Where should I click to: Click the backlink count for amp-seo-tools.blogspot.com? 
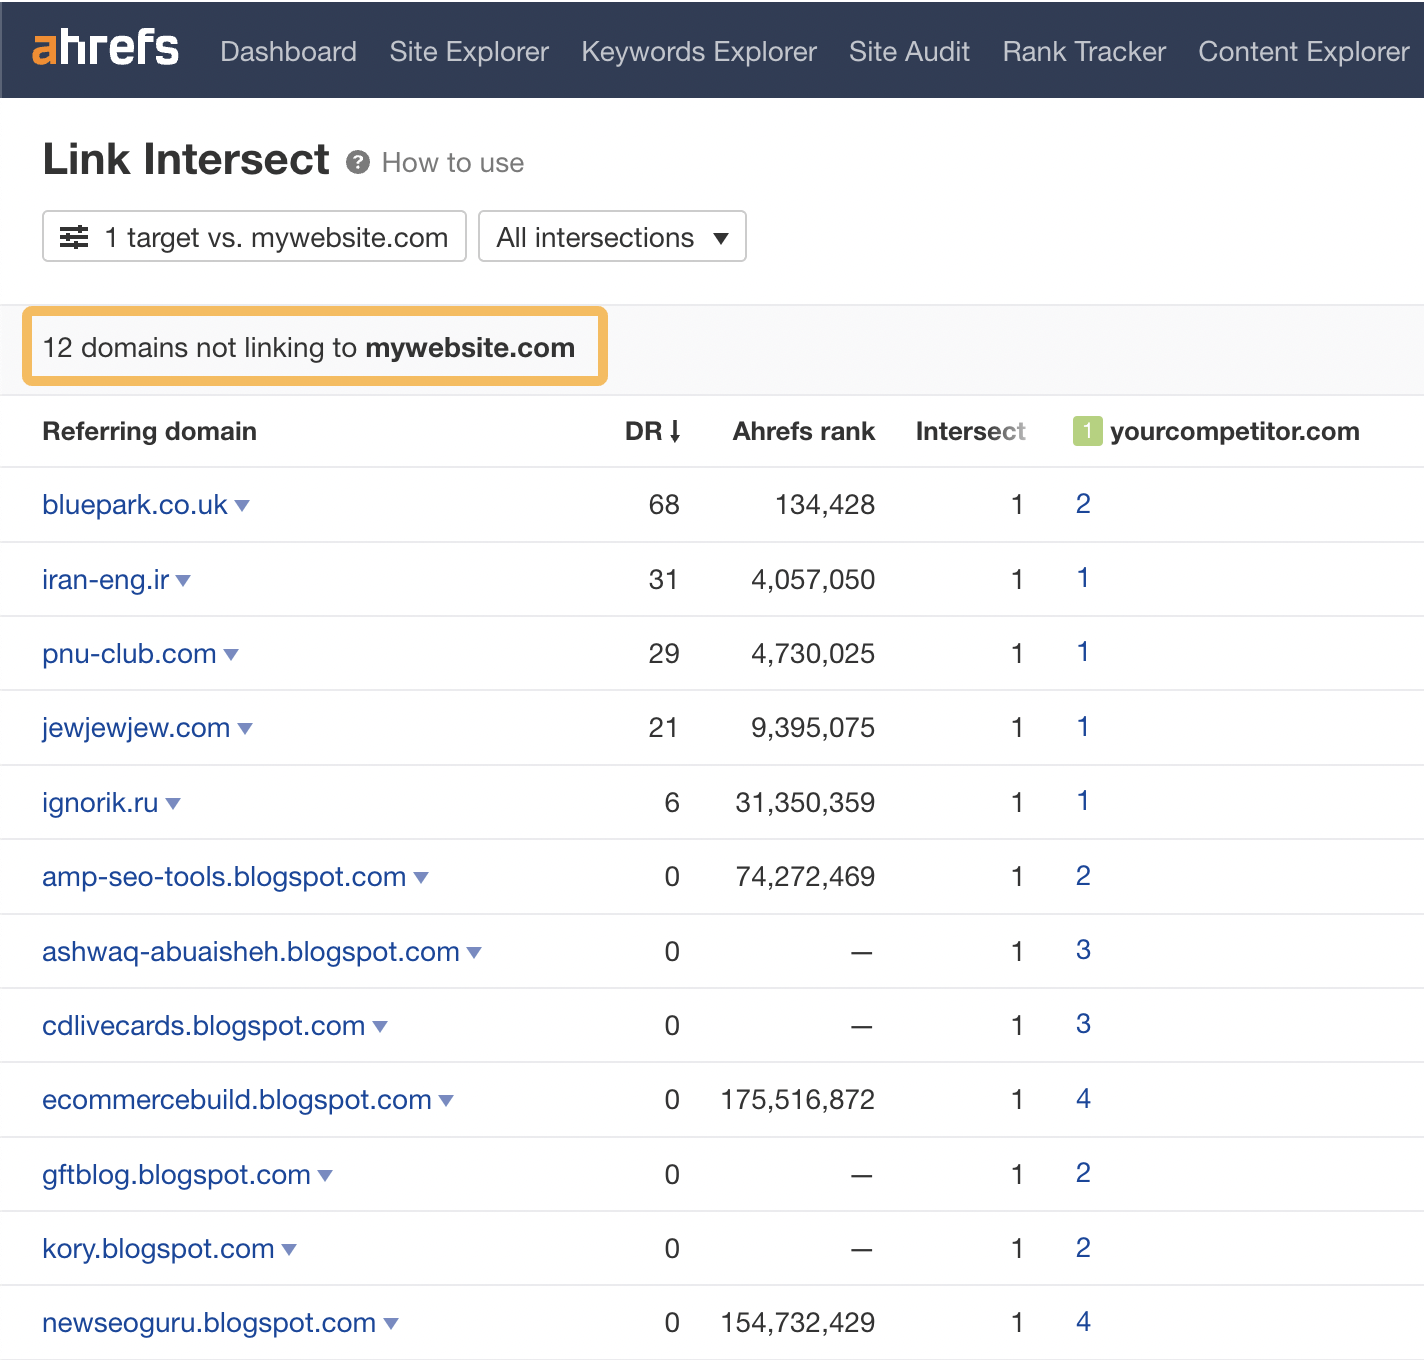1083,876
